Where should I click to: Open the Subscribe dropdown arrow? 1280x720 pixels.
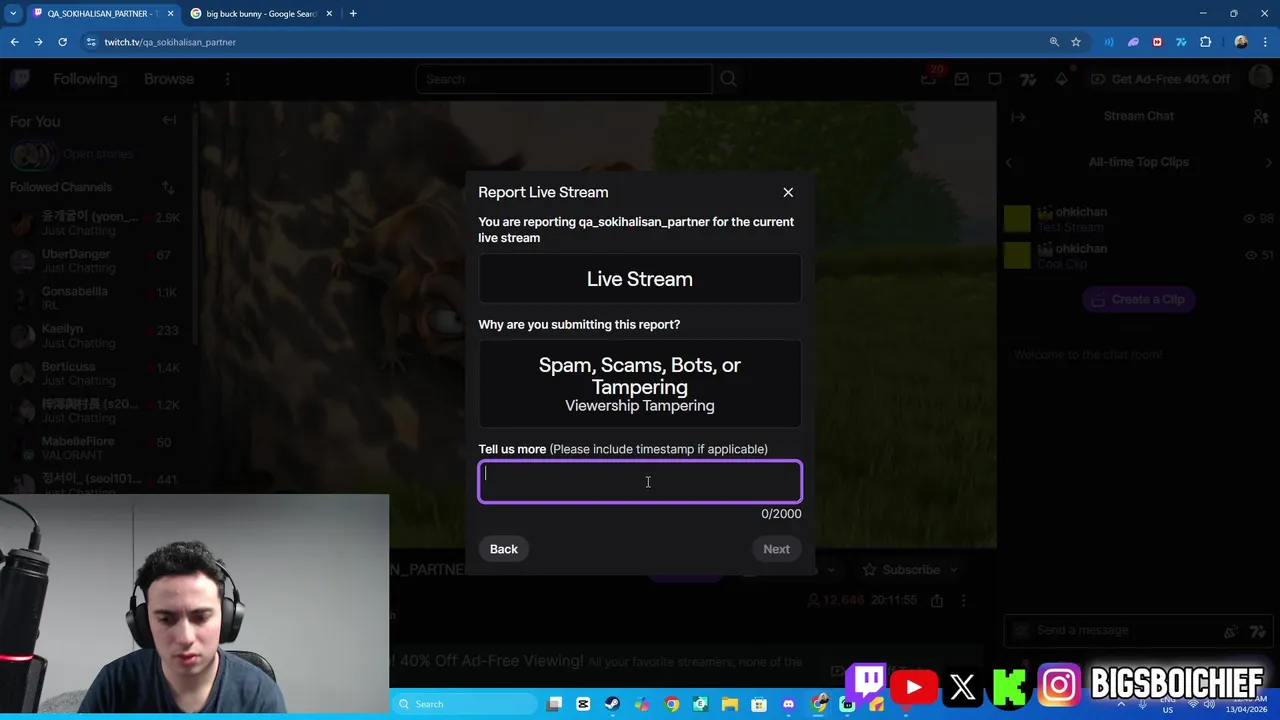tap(953, 570)
